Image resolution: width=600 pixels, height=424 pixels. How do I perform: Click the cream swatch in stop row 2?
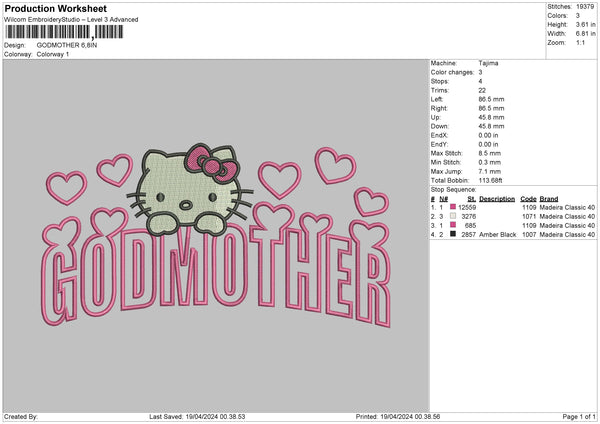click(x=453, y=216)
